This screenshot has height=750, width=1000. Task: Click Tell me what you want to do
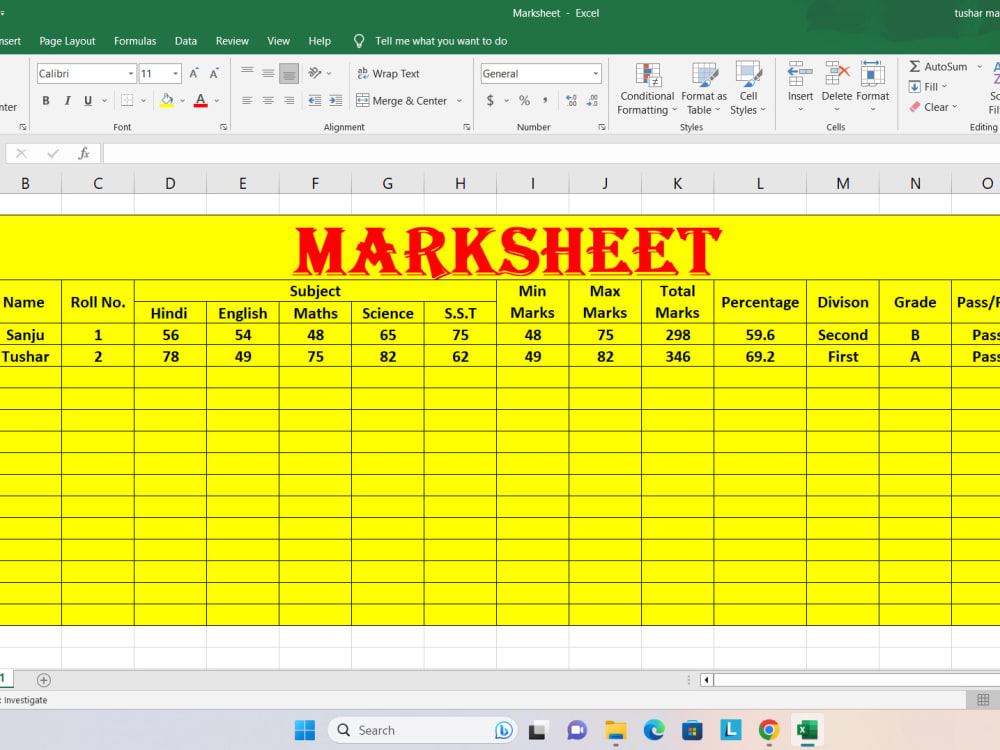441,41
